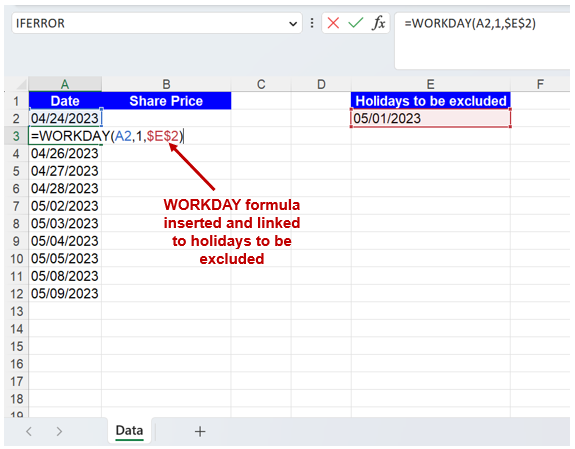The width and height of the screenshot is (575, 449).
Task: Select row 3 header
Action: 16,136
